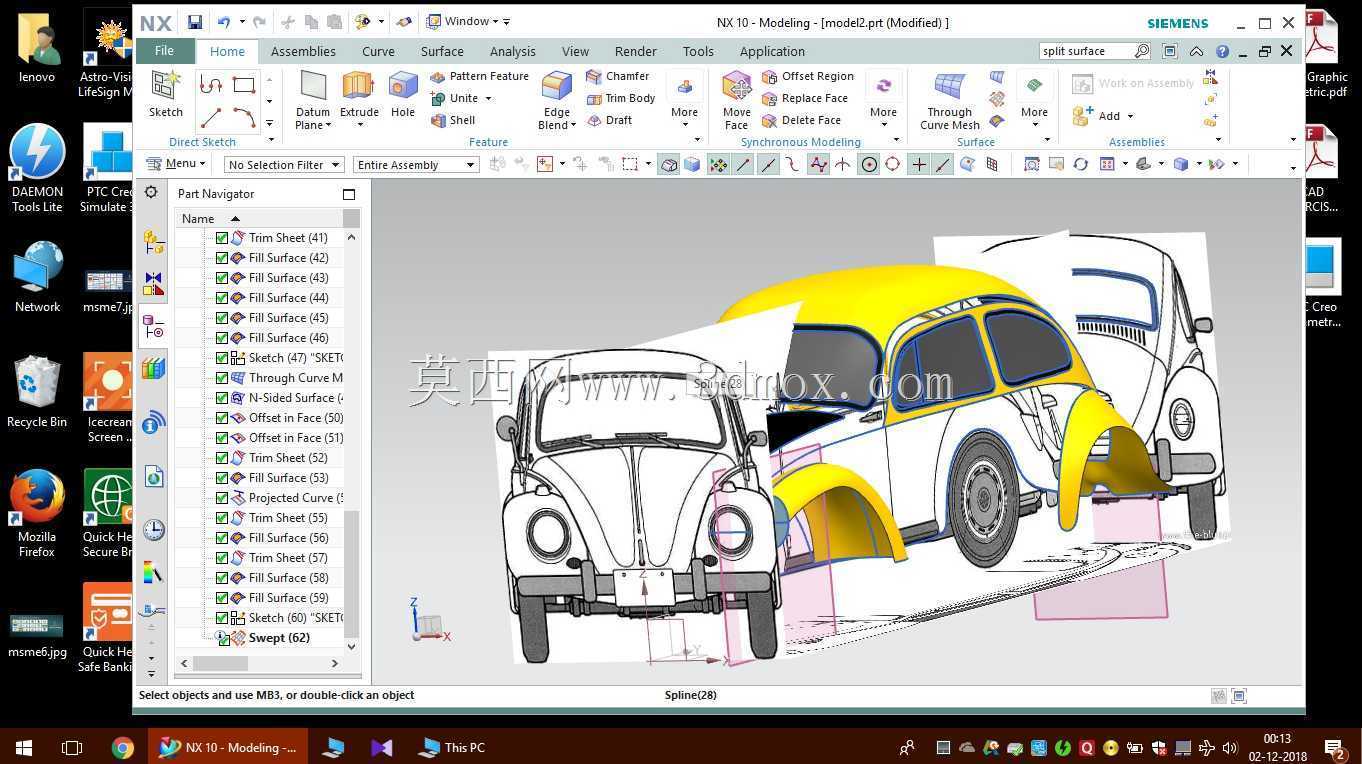Open the Assembly Navigator sidebar icon
Viewport: 1362px width, 764px height.
tap(153, 241)
